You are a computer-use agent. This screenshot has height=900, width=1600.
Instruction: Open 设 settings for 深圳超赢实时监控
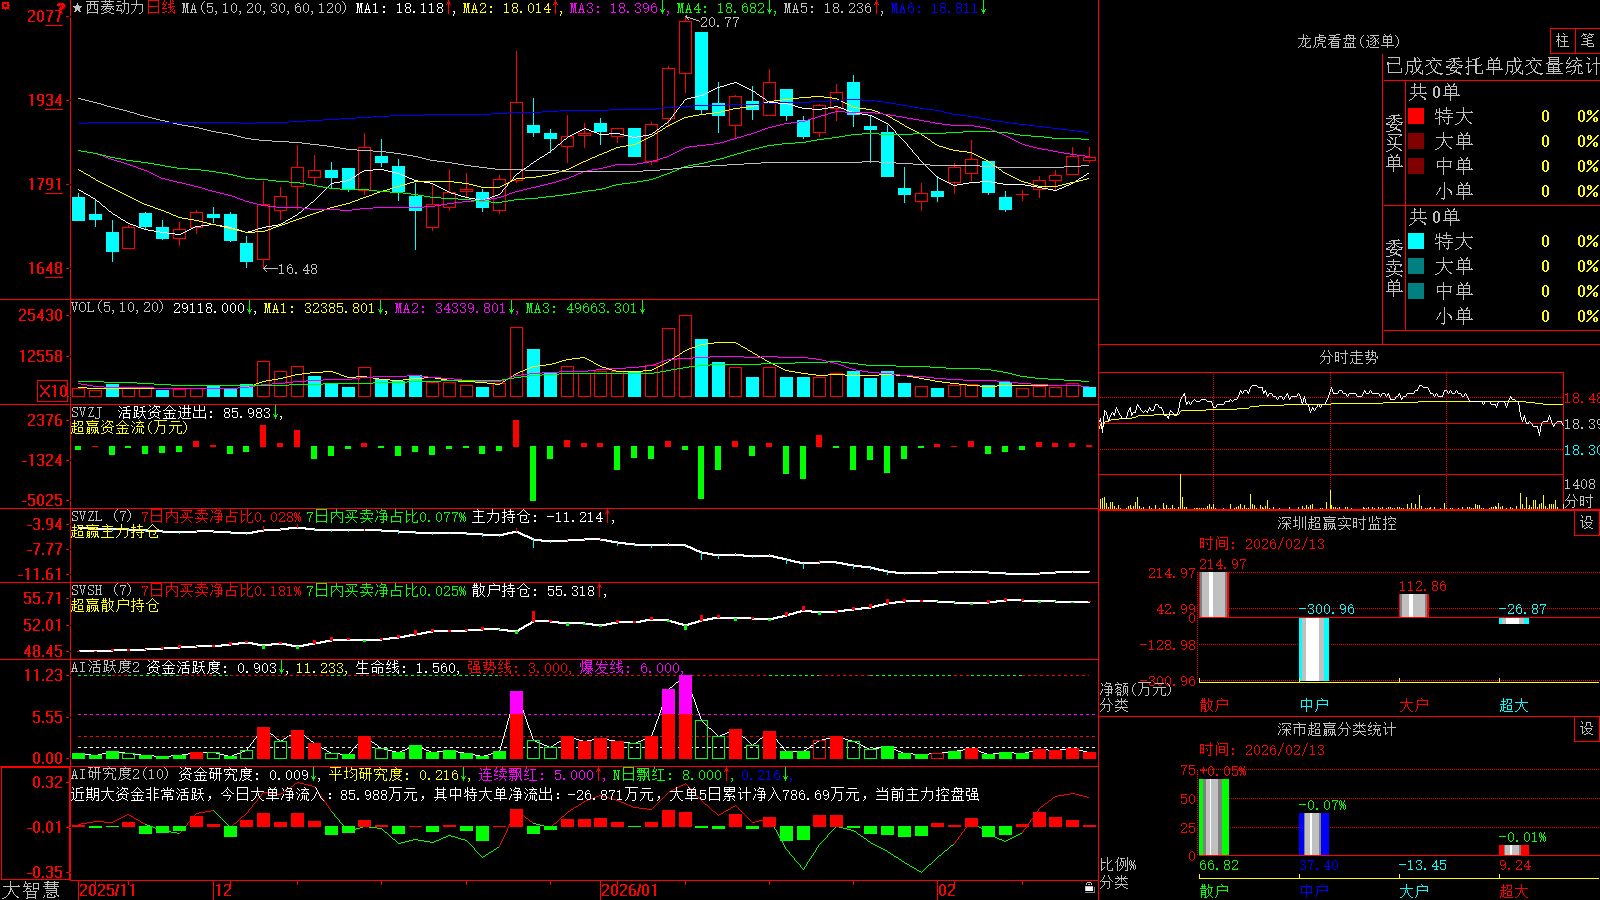pyautogui.click(x=1586, y=523)
